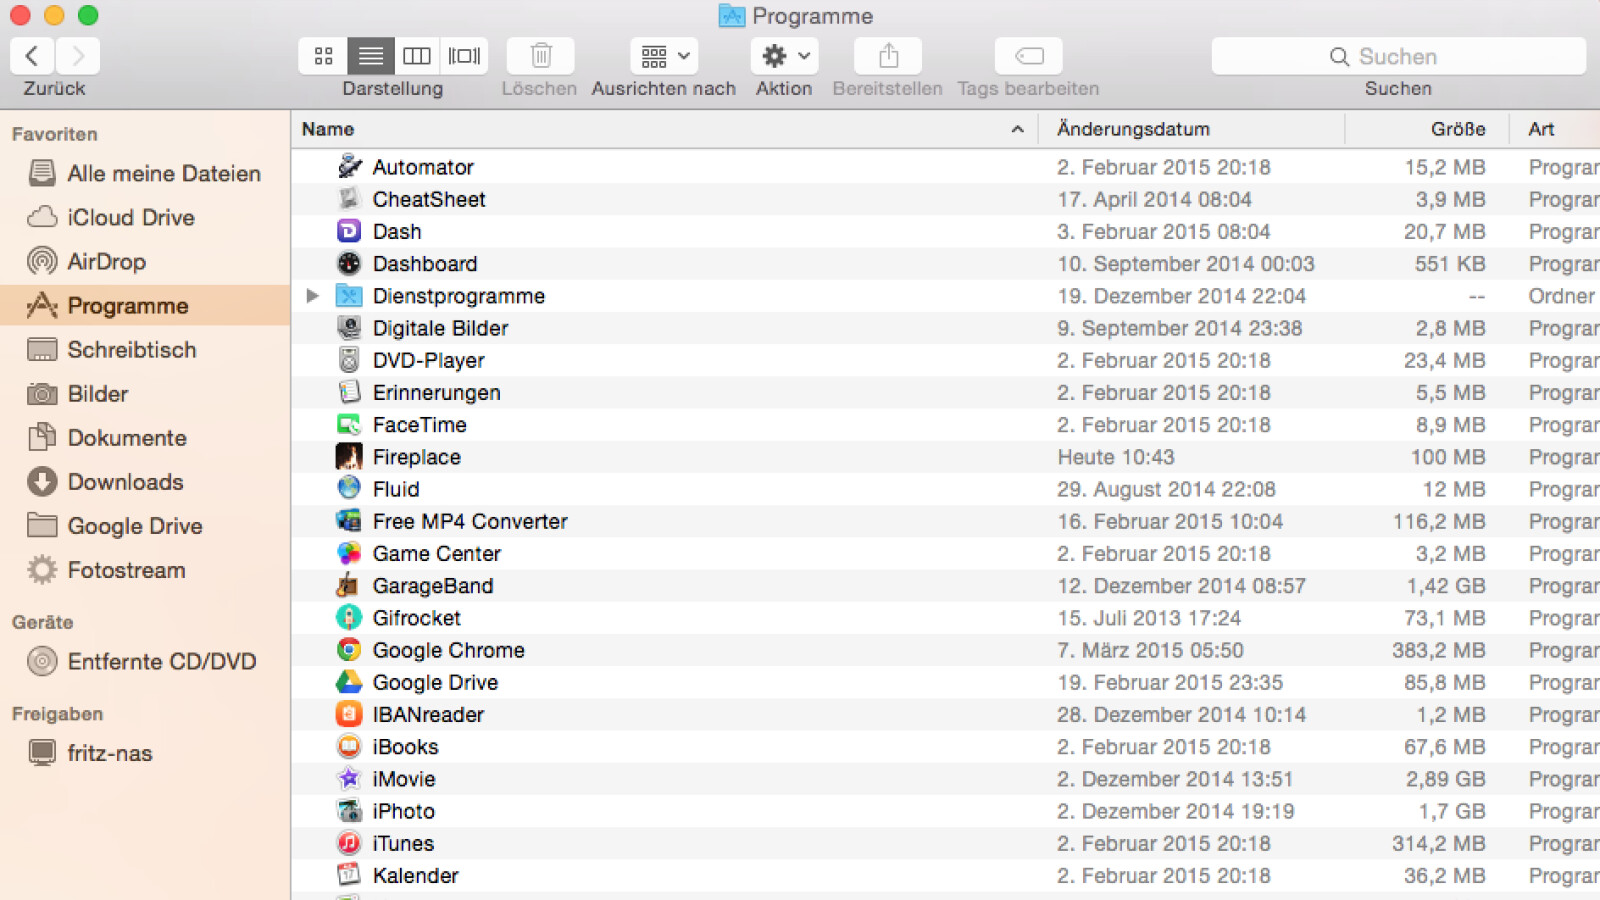This screenshot has width=1600, height=900.
Task: Sort by Größe column header
Action: click(1428, 129)
